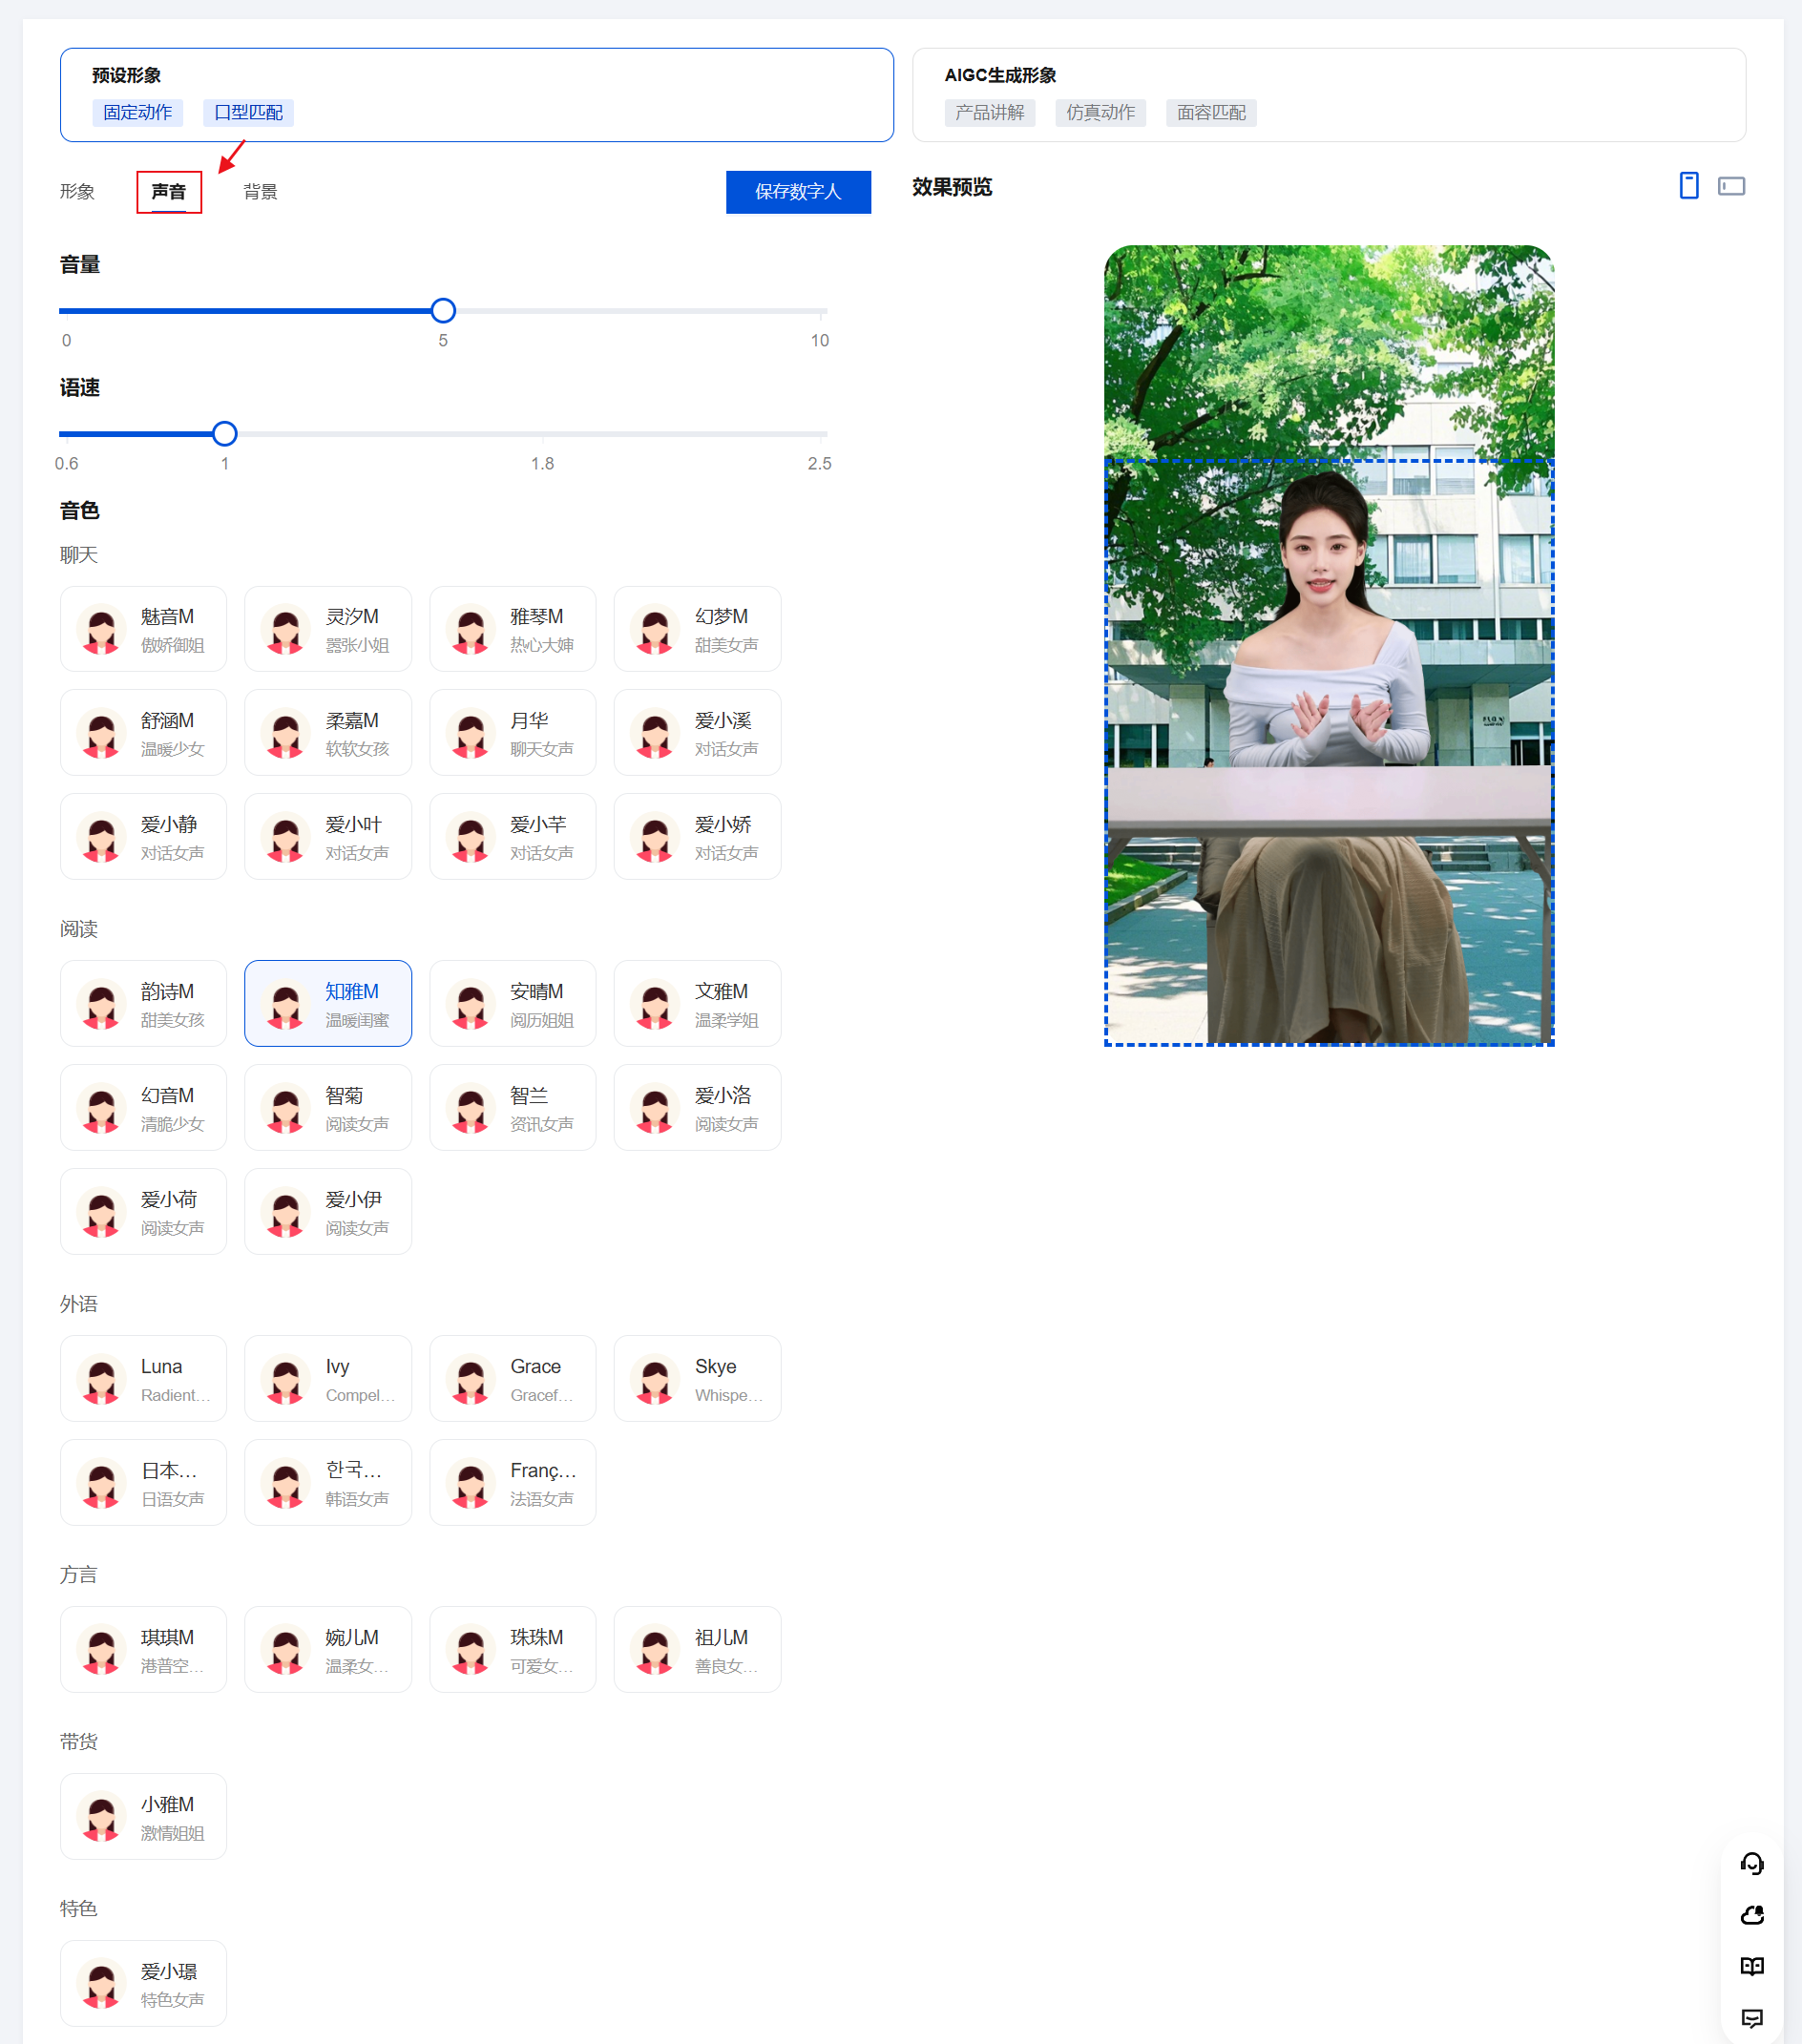Screen dimensions: 1802x2044
Task: Click the avatar icon for 小雅M voice
Action: [101, 1817]
